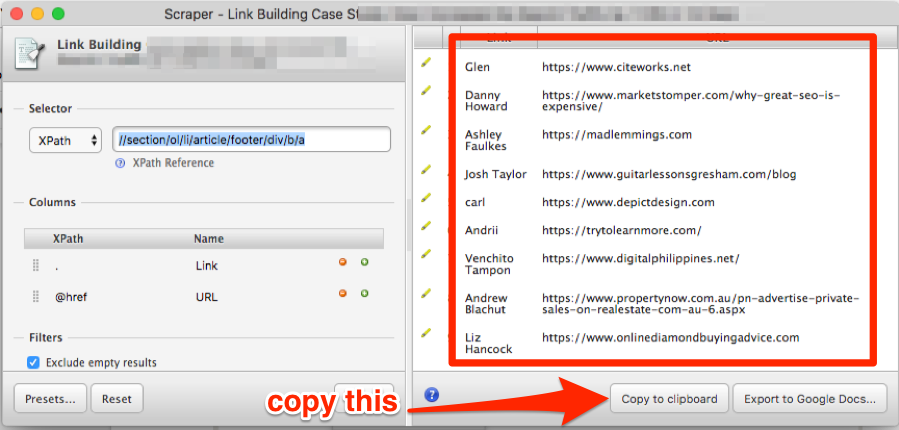Select the Josh Taylor result cell
899x430 pixels.
click(496, 174)
